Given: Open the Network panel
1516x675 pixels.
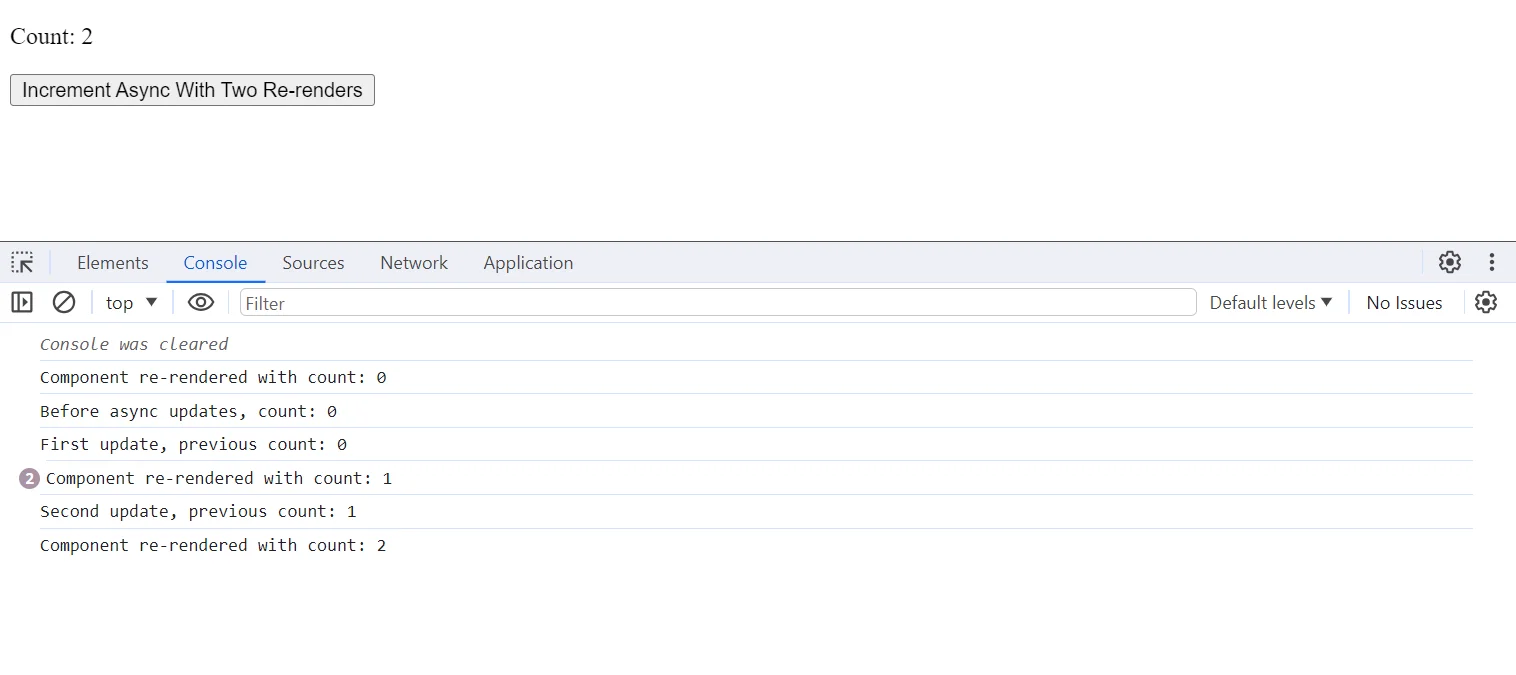Looking at the screenshot, I should point(414,262).
